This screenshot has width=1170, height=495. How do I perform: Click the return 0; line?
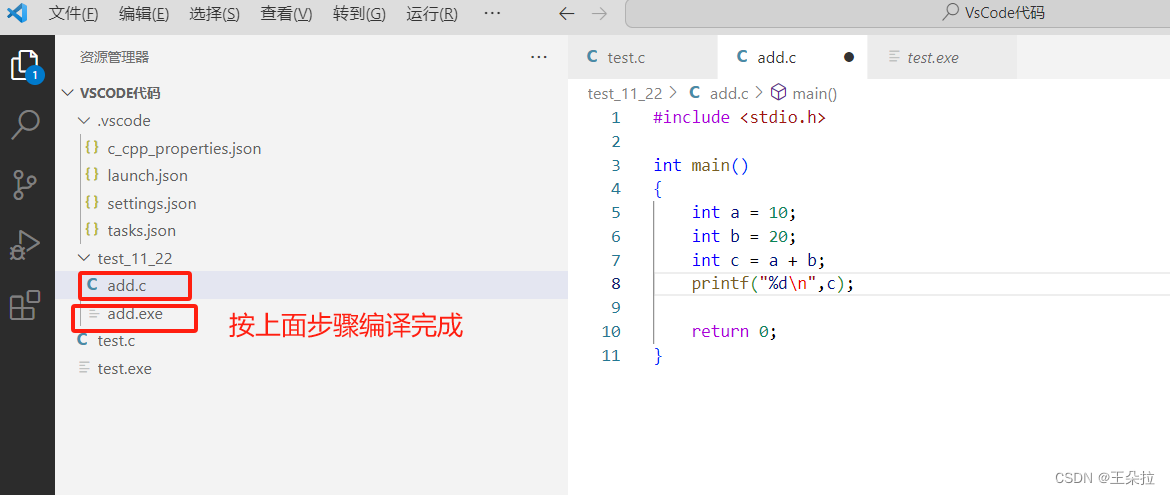734,331
